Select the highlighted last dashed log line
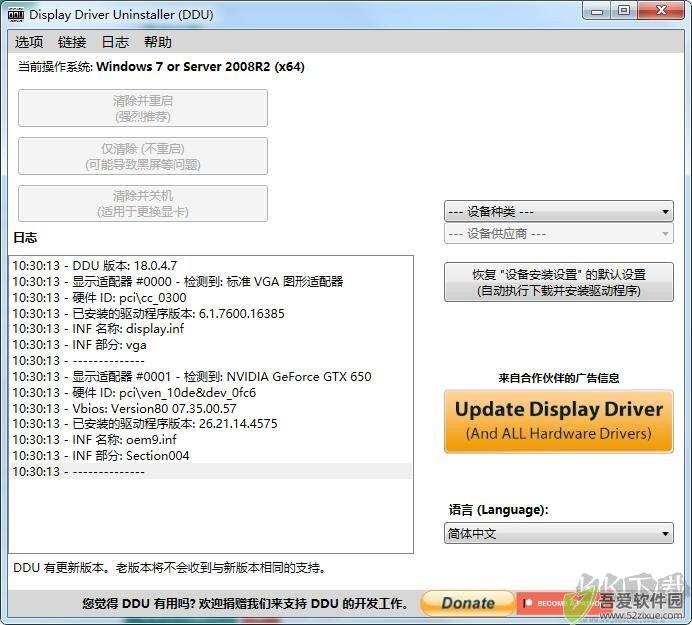Viewport: 692px width, 625px height. pos(211,471)
